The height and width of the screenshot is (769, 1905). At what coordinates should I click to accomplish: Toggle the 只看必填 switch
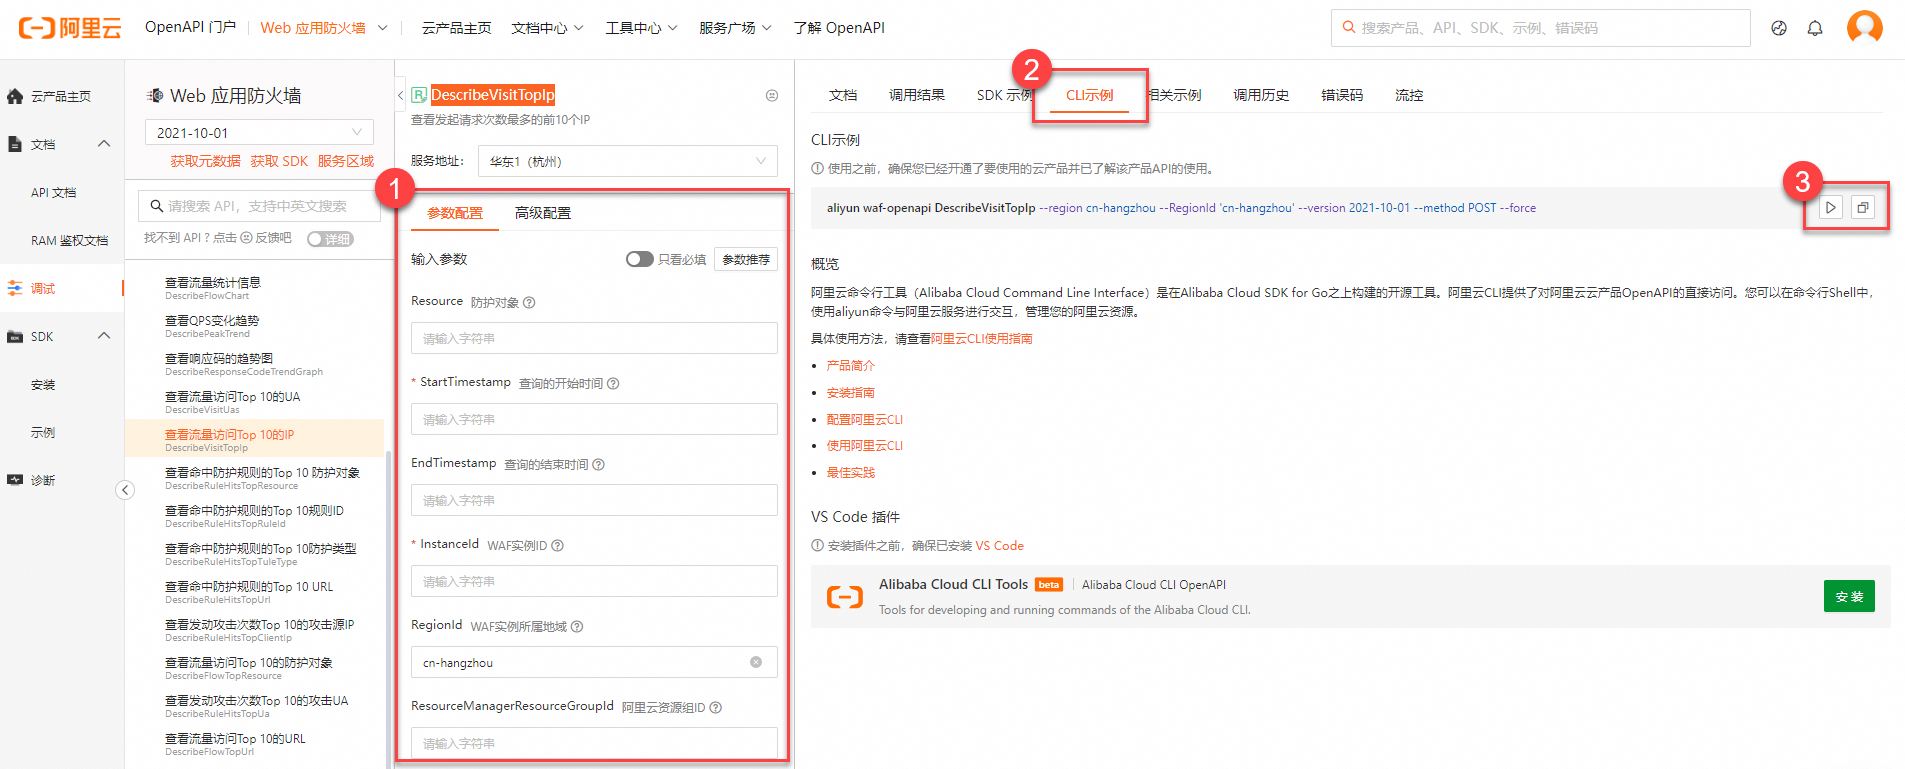[640, 259]
